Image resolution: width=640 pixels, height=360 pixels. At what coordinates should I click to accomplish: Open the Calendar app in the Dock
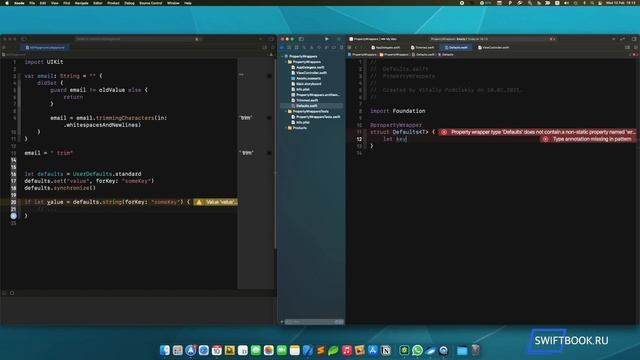217,350
